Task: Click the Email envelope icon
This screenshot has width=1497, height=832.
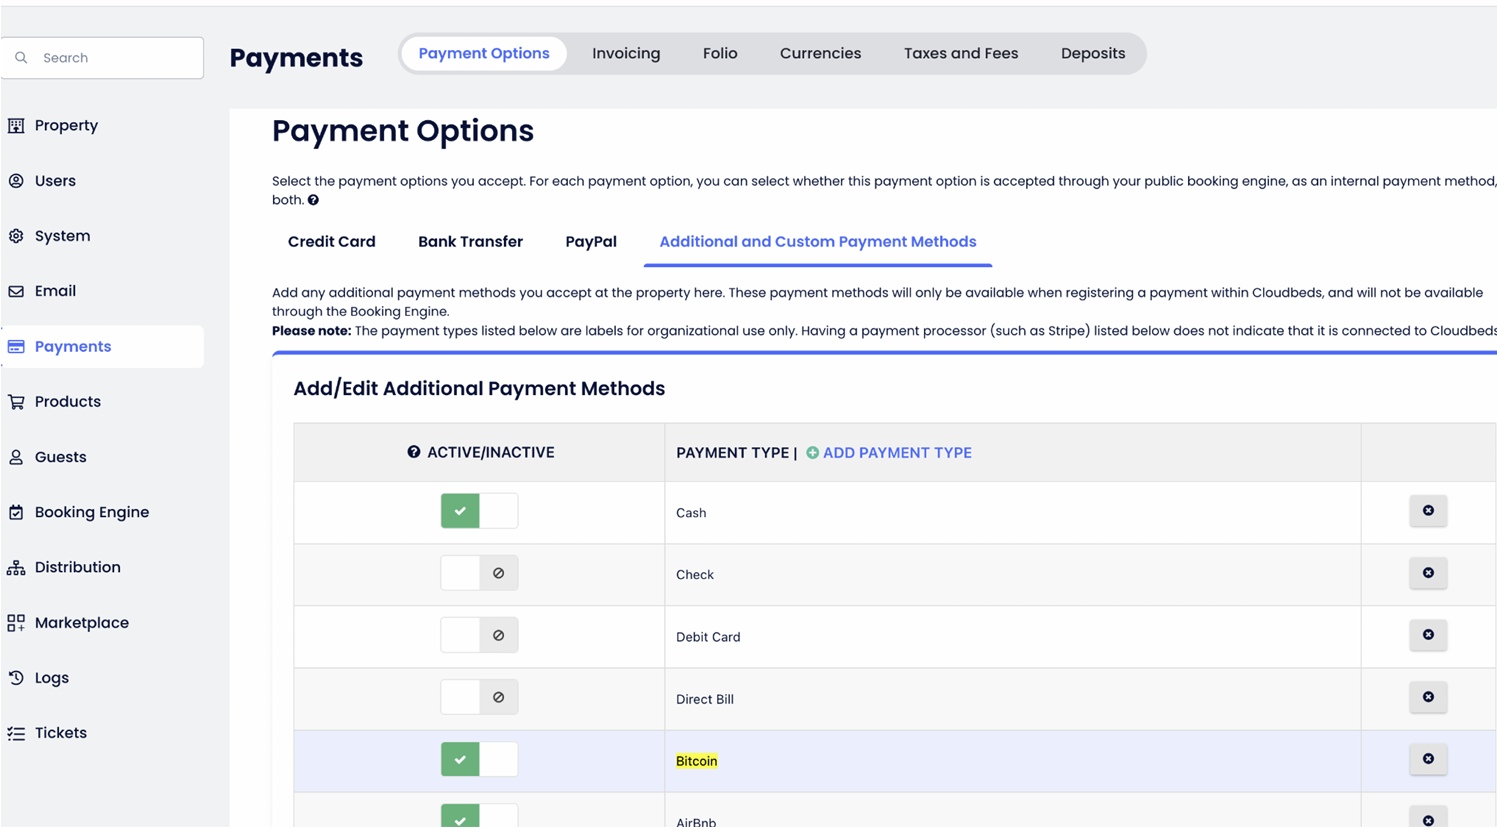Action: pyautogui.click(x=16, y=291)
